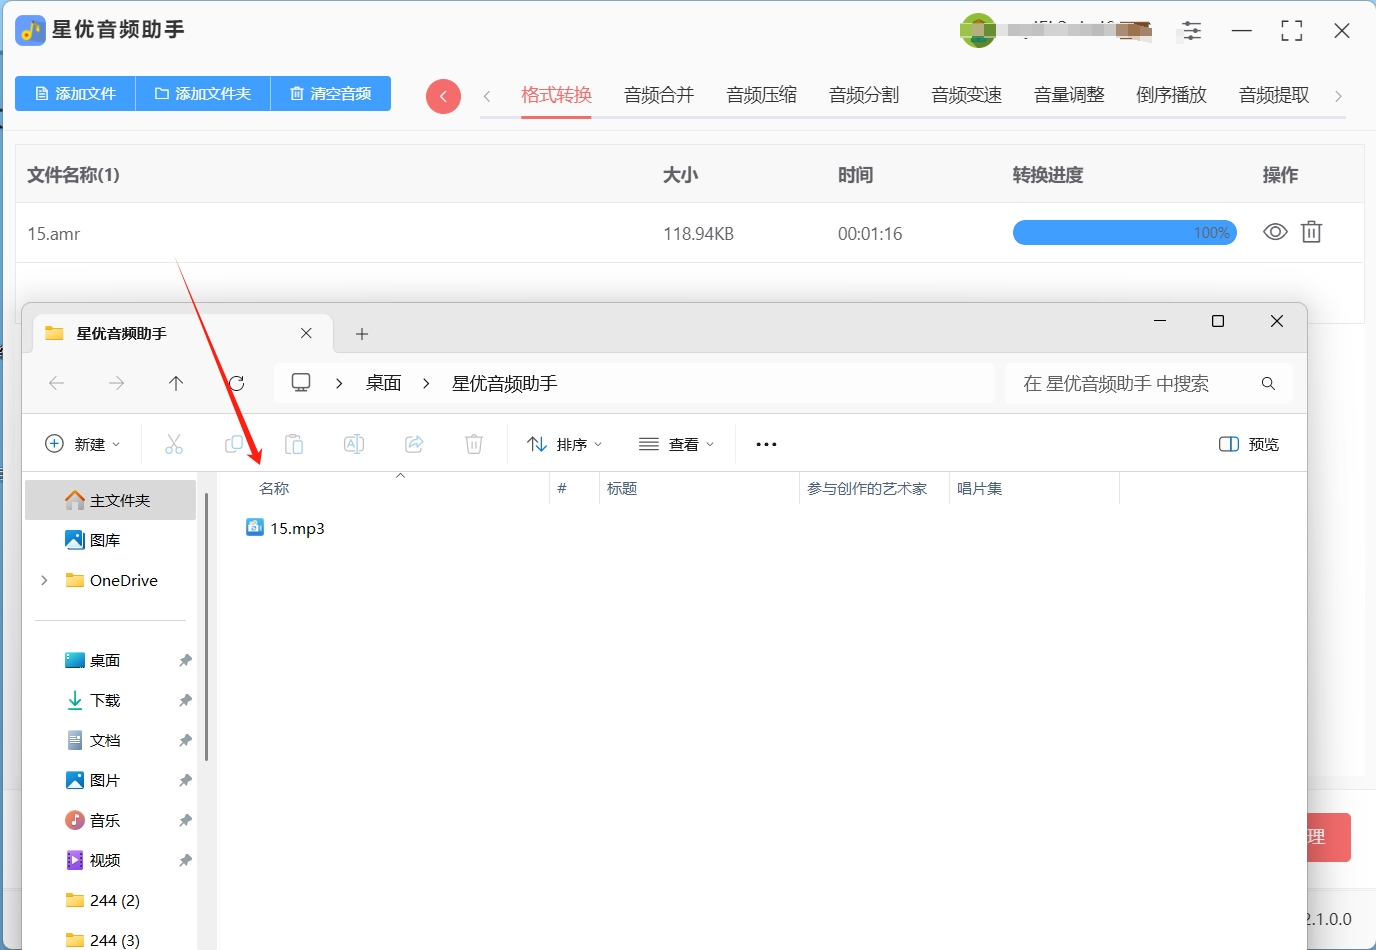Switch to the 音频合并 tab
1376x950 pixels.
659,95
